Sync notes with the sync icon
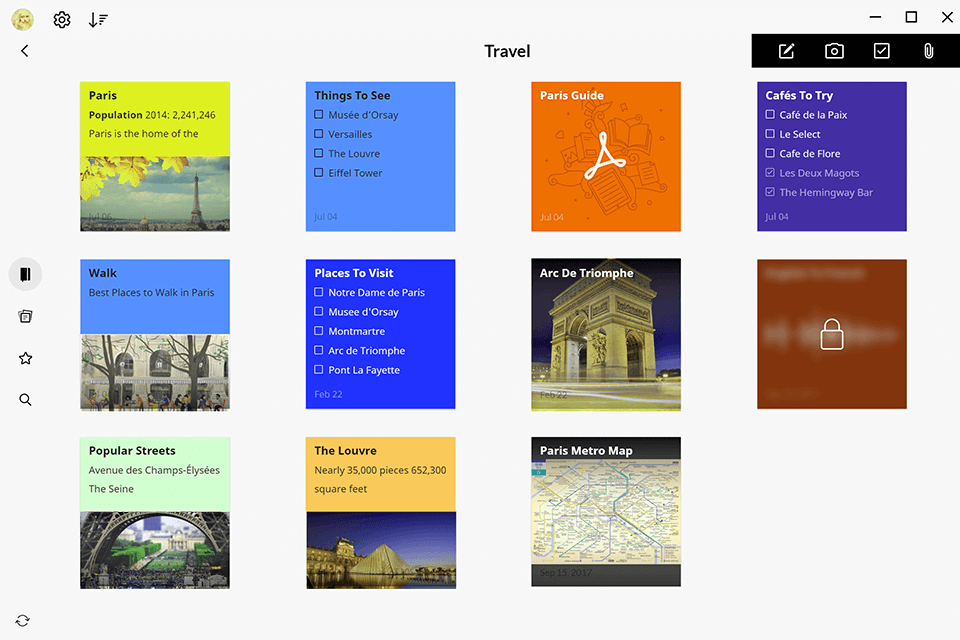Viewport: 960px width, 640px height. click(x=23, y=620)
